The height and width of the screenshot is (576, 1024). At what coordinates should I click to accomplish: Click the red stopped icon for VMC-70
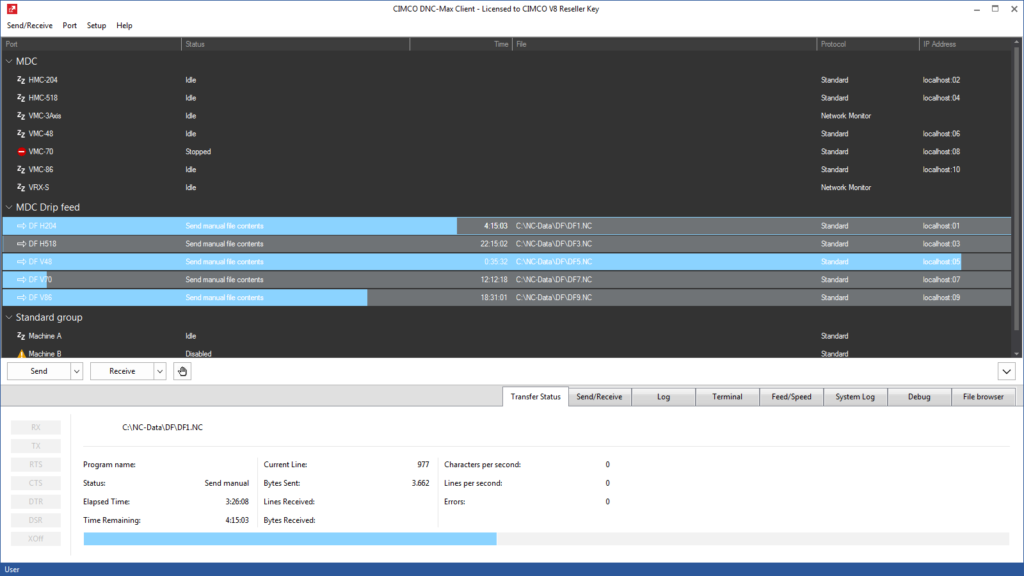pyautogui.click(x=21, y=152)
